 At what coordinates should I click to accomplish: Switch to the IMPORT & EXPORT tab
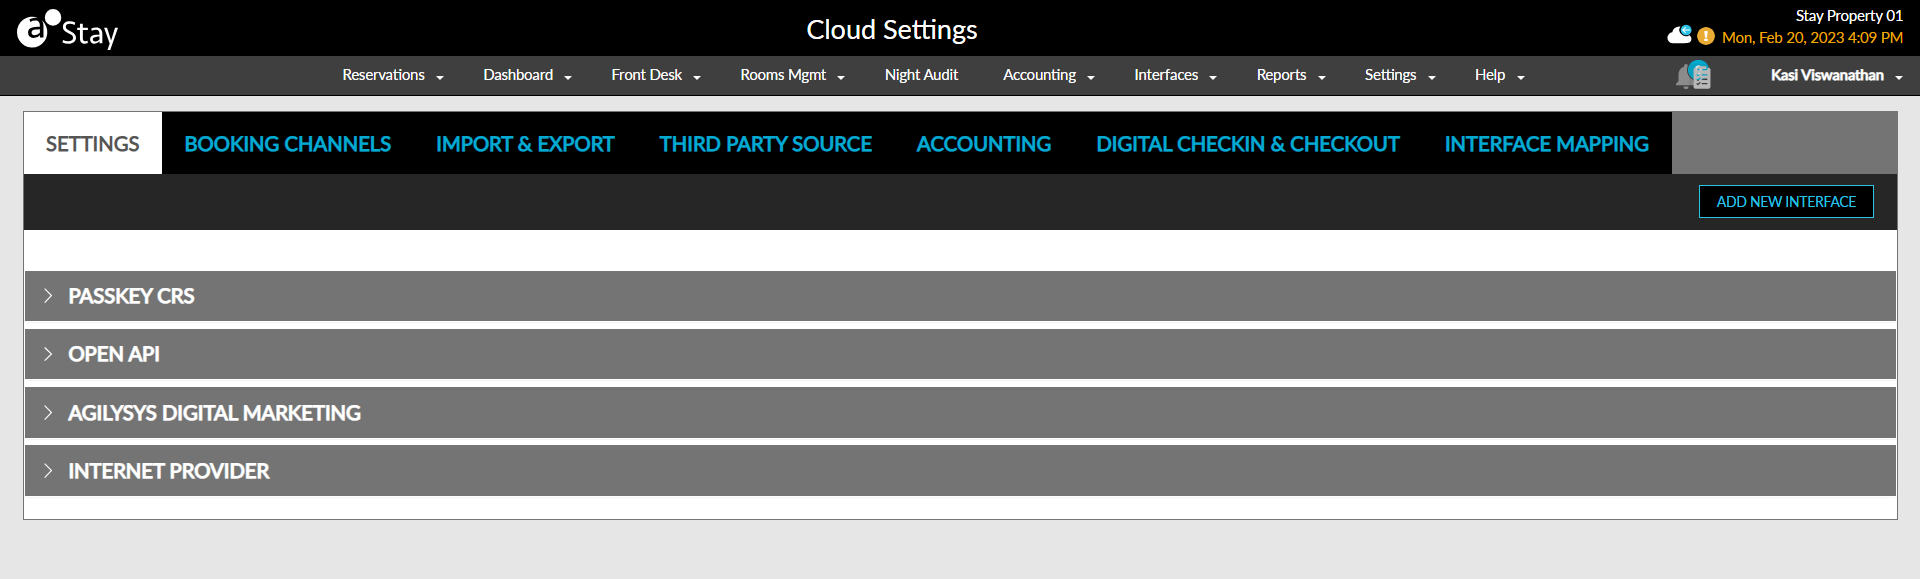click(x=525, y=144)
